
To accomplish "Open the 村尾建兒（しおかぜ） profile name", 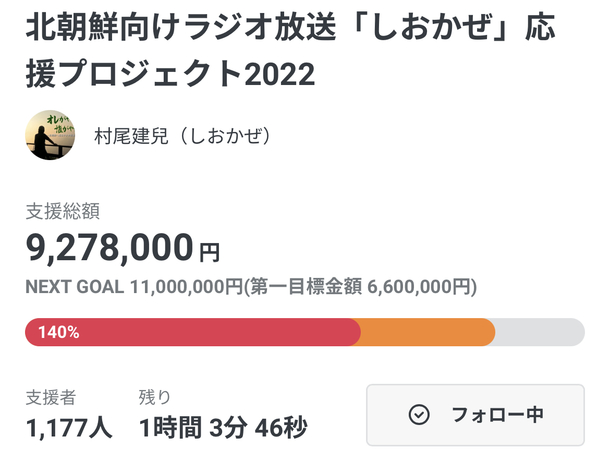I will (x=183, y=135).
